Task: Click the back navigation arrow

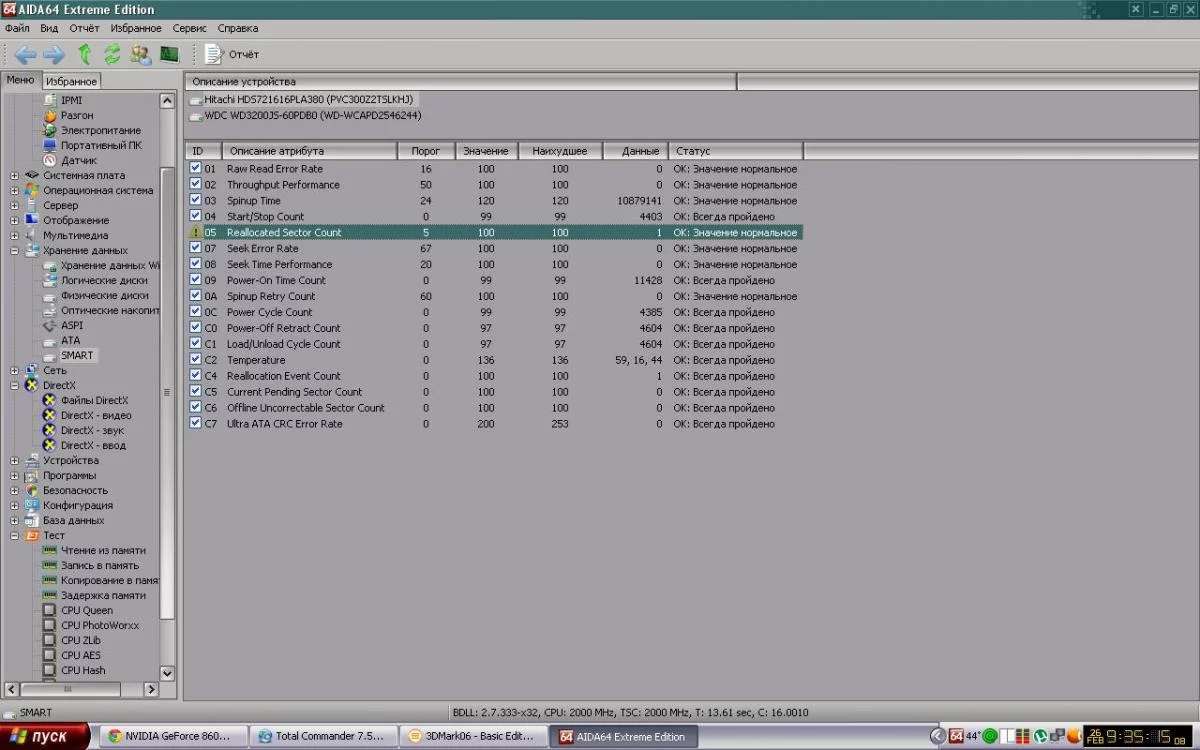Action: (25, 54)
